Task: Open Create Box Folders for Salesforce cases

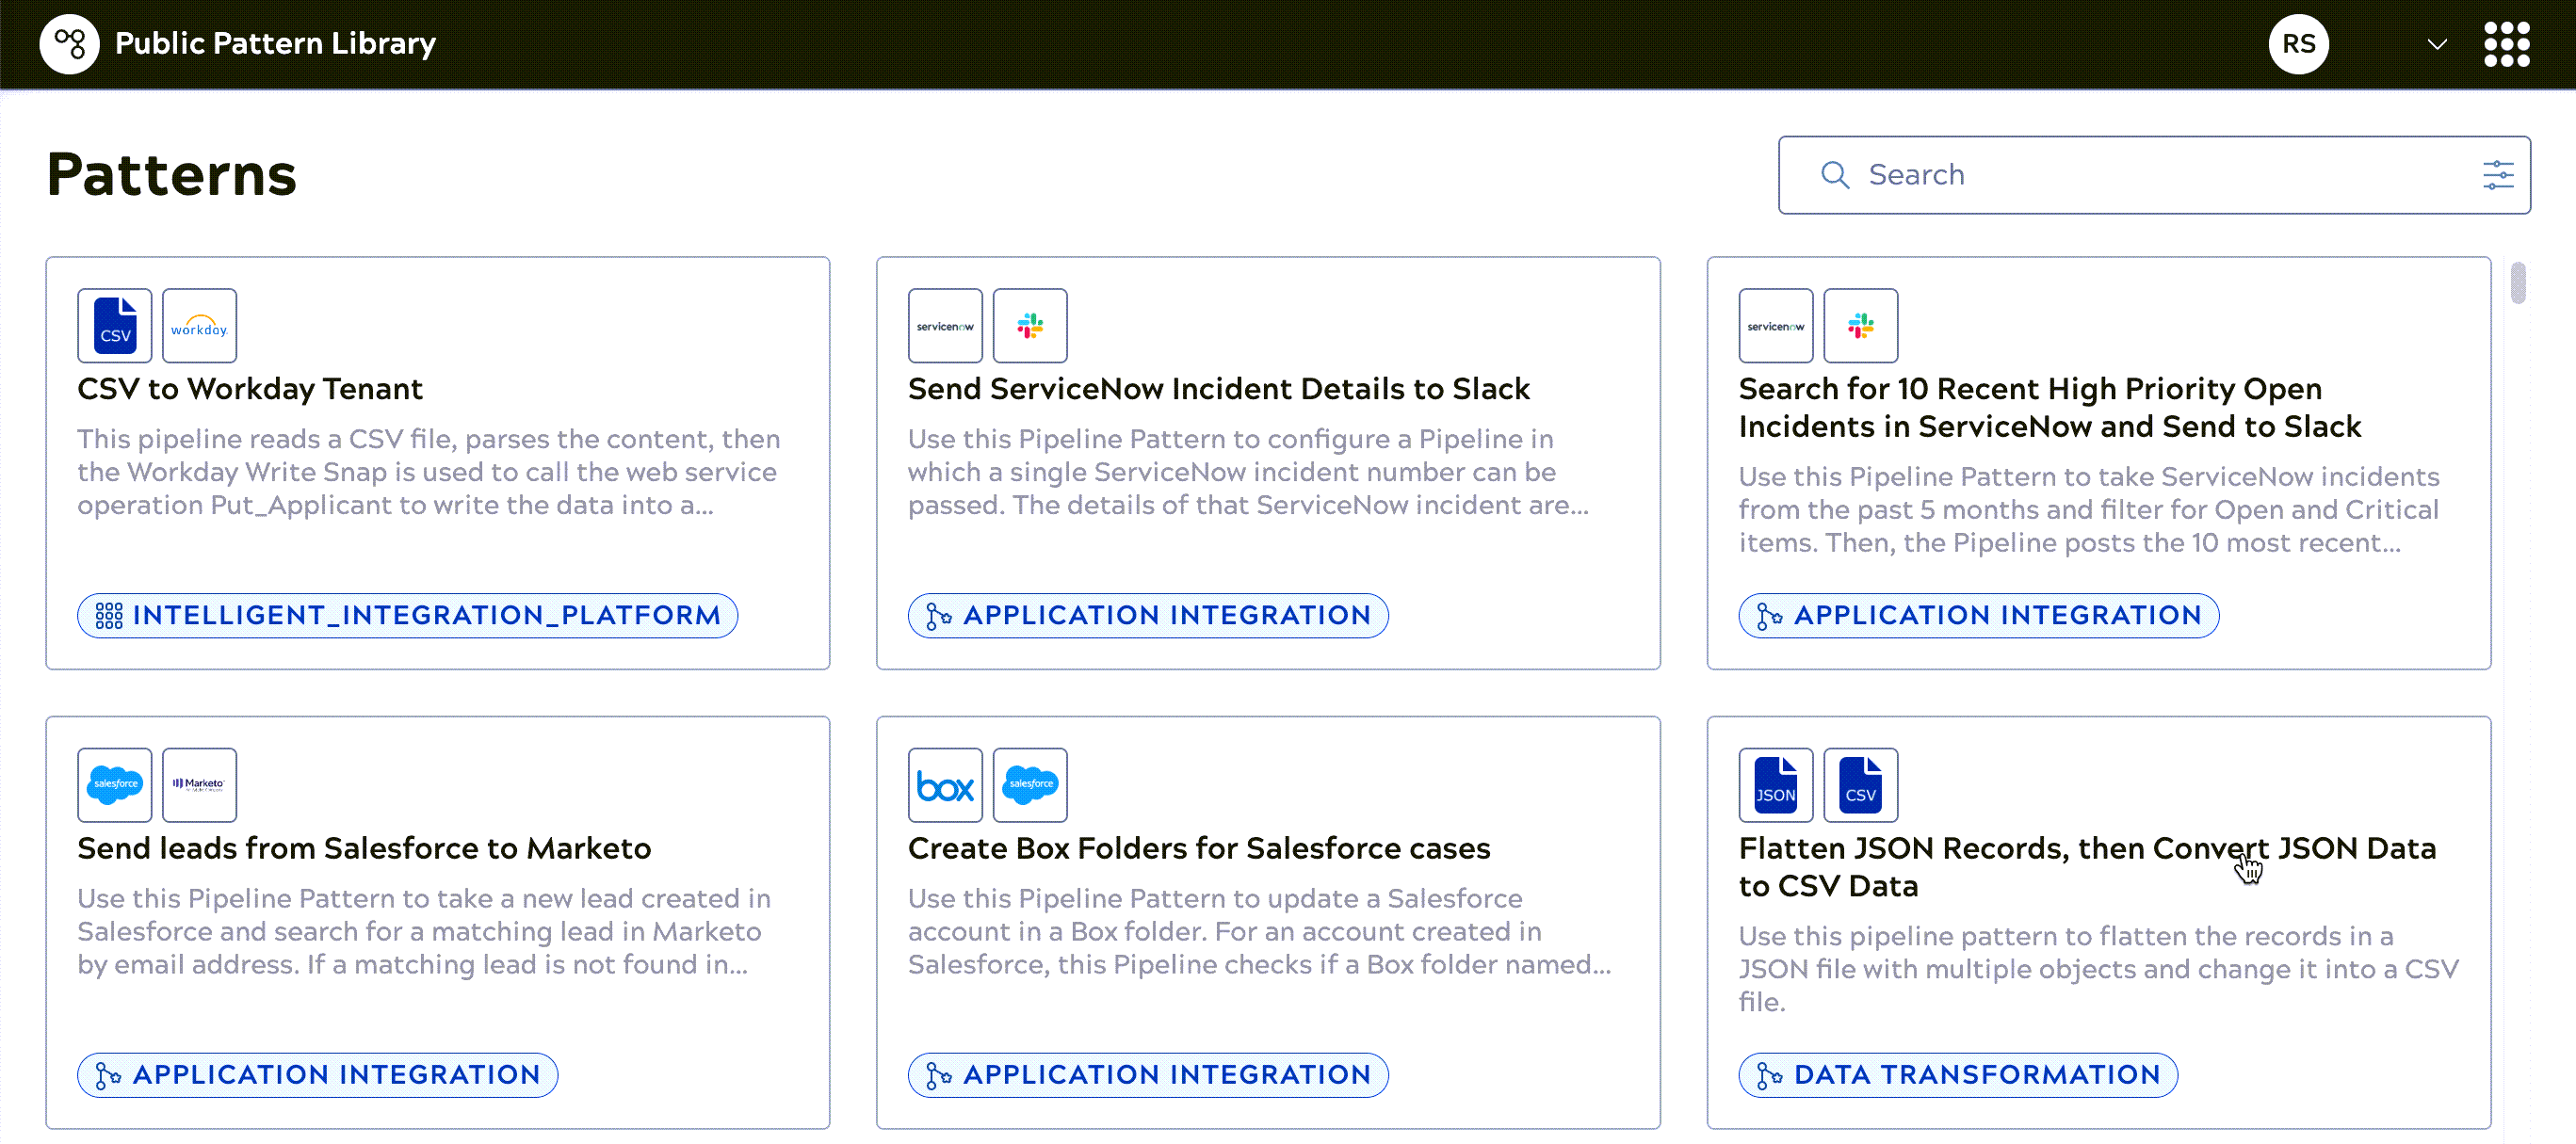Action: [x=1198, y=848]
